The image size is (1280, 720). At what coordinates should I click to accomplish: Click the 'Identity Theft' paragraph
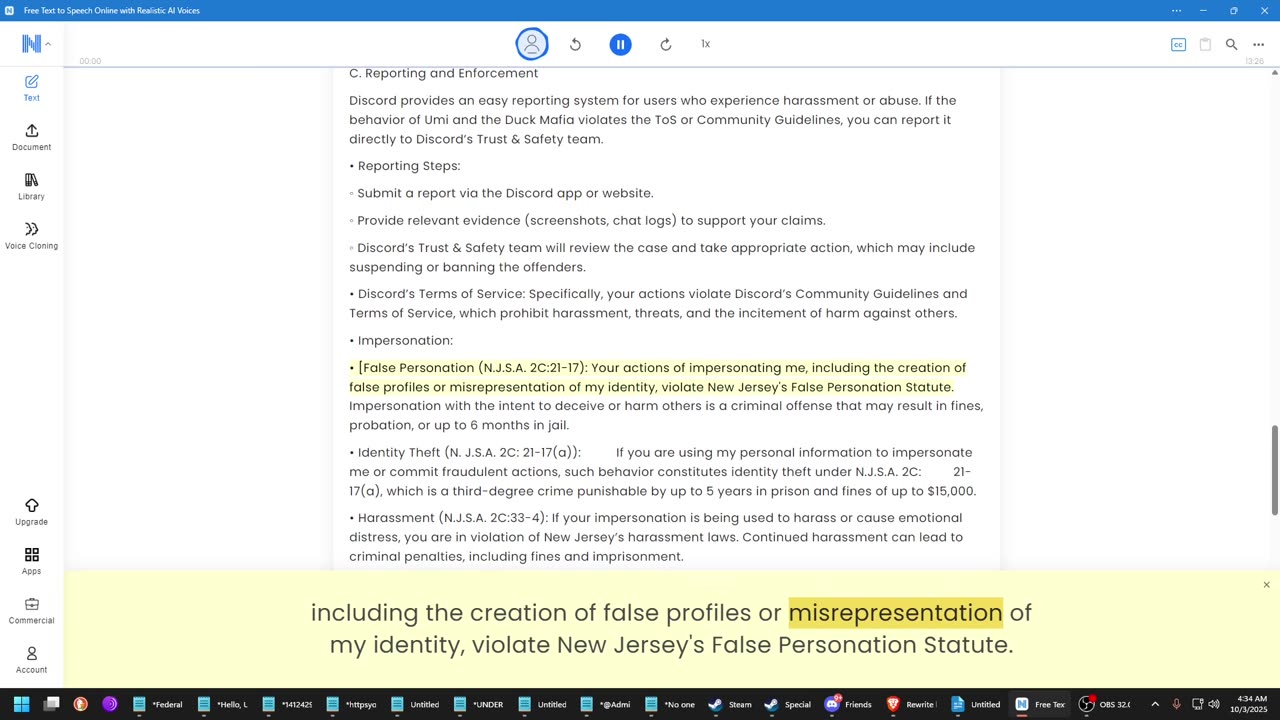click(663, 472)
